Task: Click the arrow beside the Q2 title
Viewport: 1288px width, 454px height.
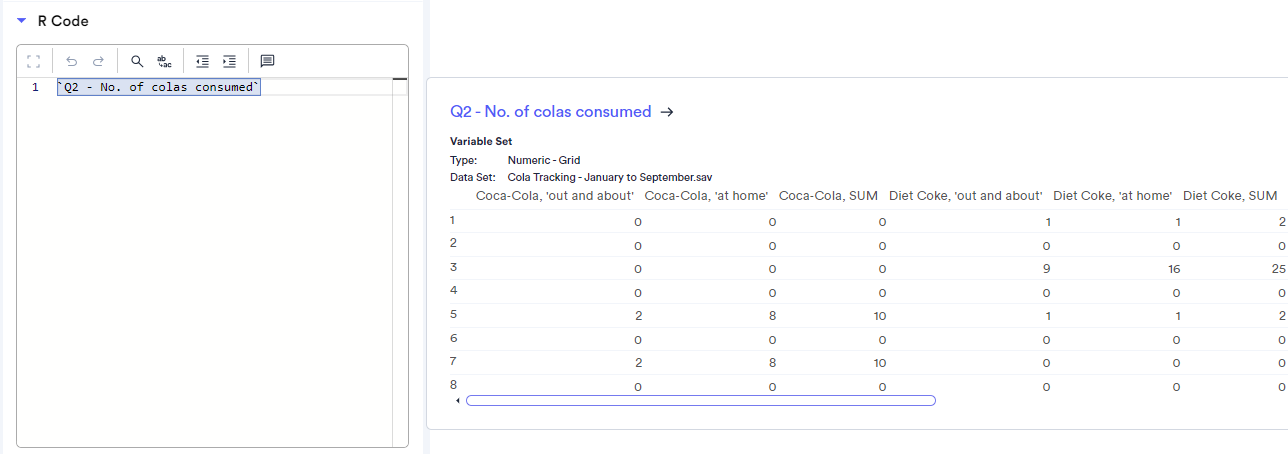Action: pos(667,112)
